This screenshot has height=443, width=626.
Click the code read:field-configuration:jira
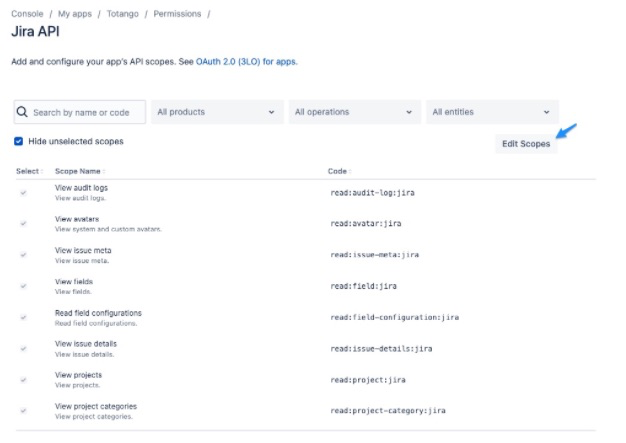pos(394,317)
